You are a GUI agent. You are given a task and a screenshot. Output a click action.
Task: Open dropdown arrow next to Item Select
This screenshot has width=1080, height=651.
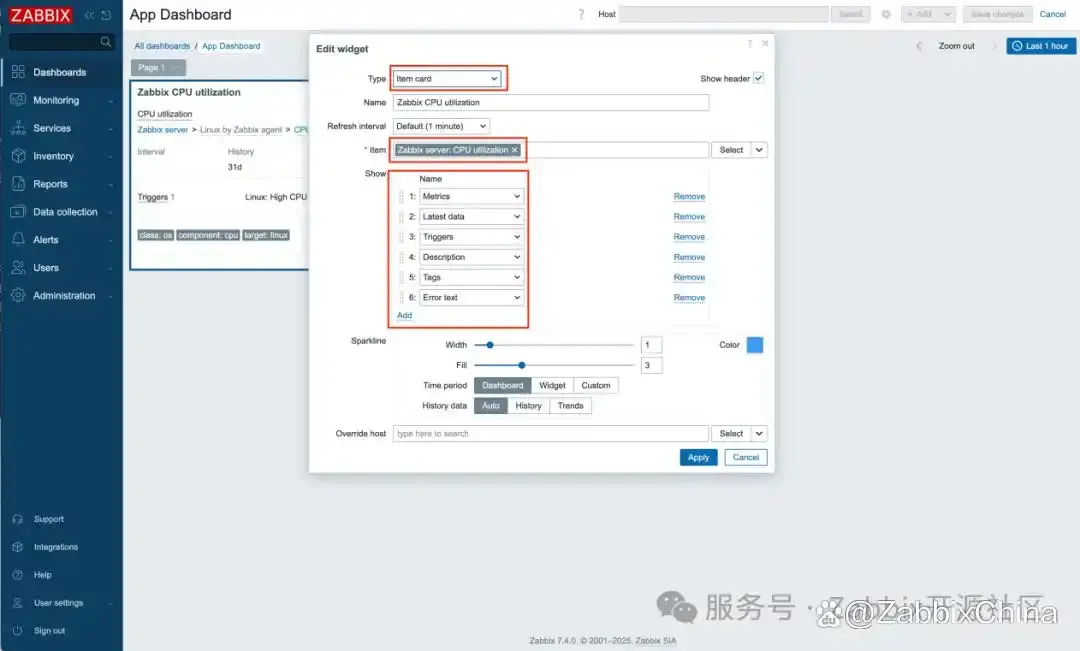pyautogui.click(x=759, y=150)
